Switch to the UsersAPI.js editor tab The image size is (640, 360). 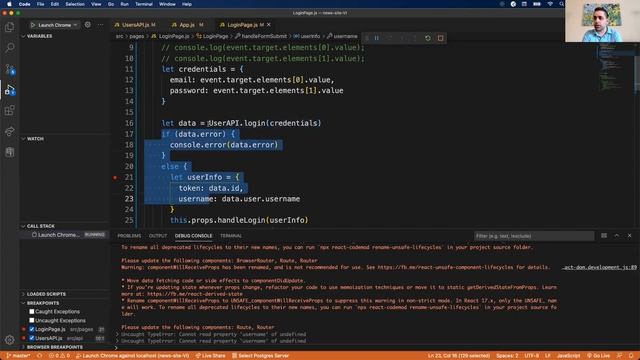pyautogui.click(x=135, y=25)
